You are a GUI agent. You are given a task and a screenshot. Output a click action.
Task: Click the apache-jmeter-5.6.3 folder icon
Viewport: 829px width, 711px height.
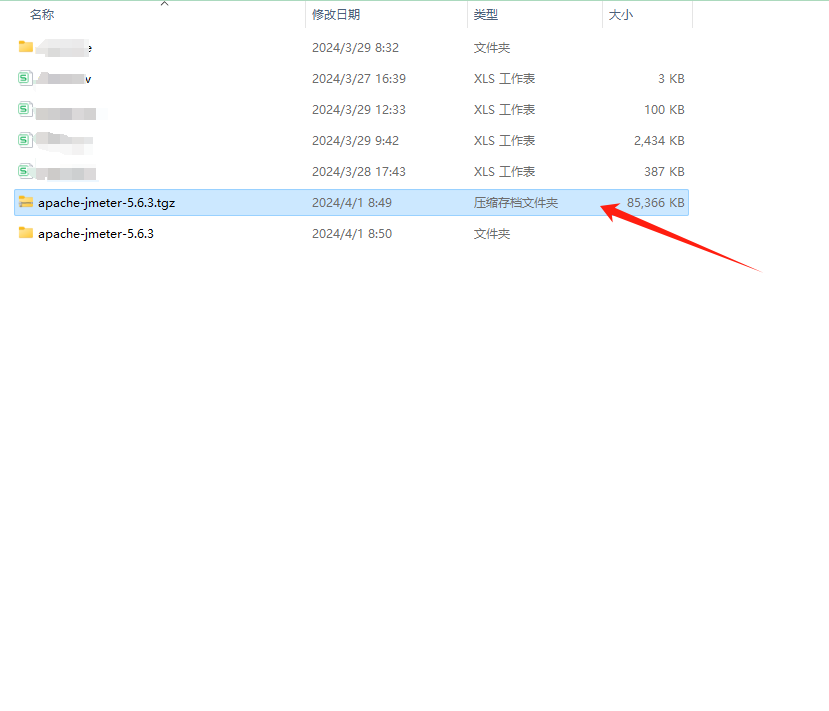pos(26,233)
